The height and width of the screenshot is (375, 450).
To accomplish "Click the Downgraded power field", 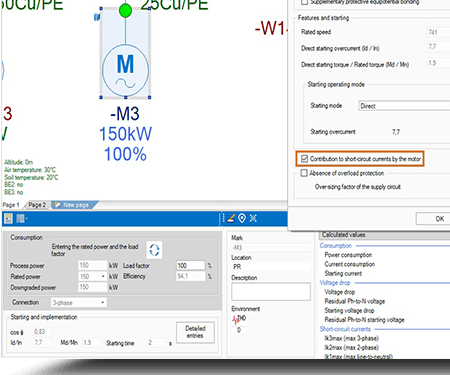I will (92, 287).
